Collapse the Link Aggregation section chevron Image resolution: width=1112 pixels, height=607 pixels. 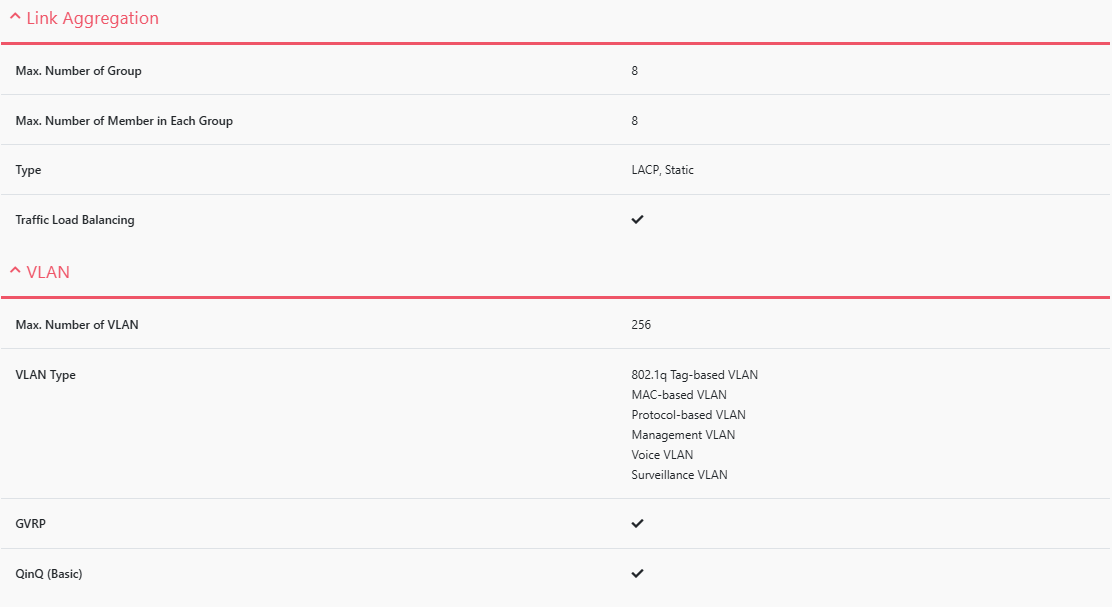[x=15, y=18]
